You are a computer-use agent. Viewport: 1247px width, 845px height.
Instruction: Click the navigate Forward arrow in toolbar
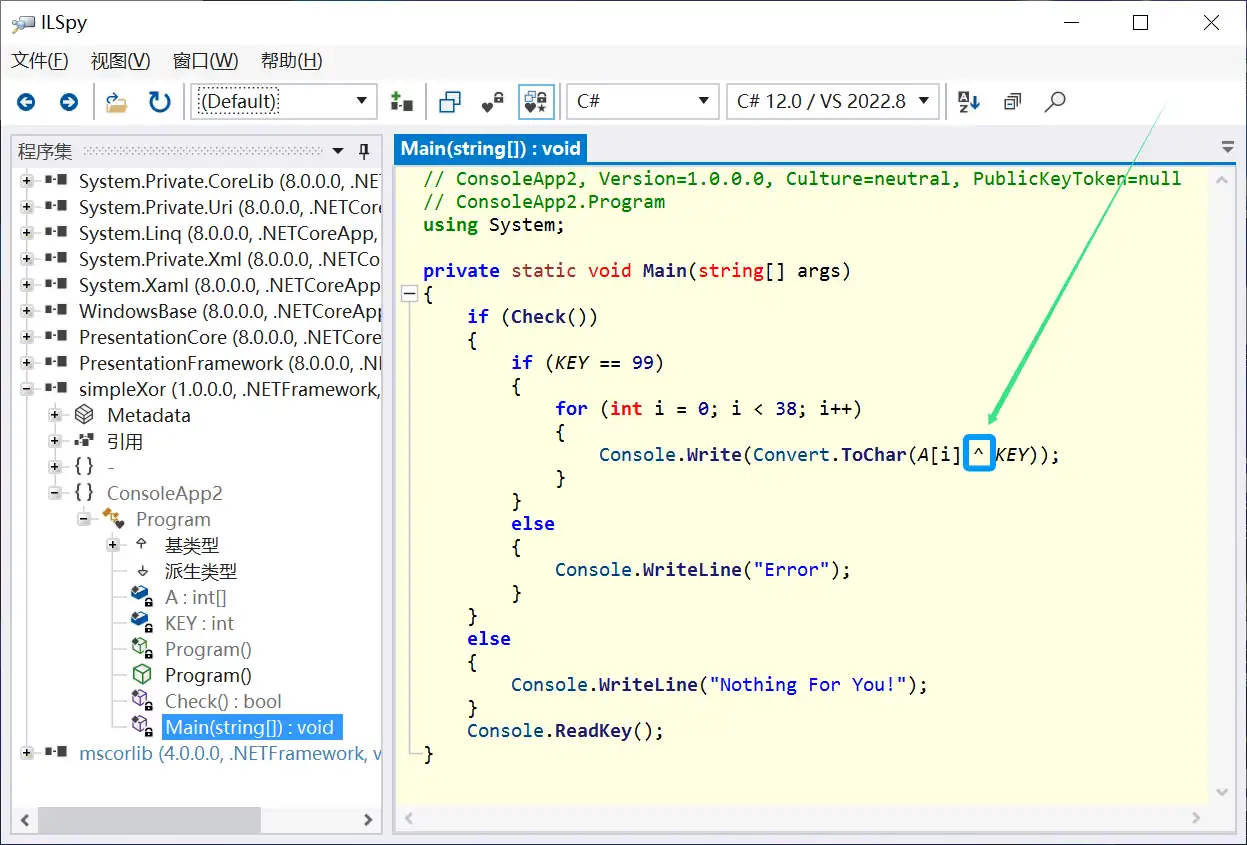tap(68, 102)
